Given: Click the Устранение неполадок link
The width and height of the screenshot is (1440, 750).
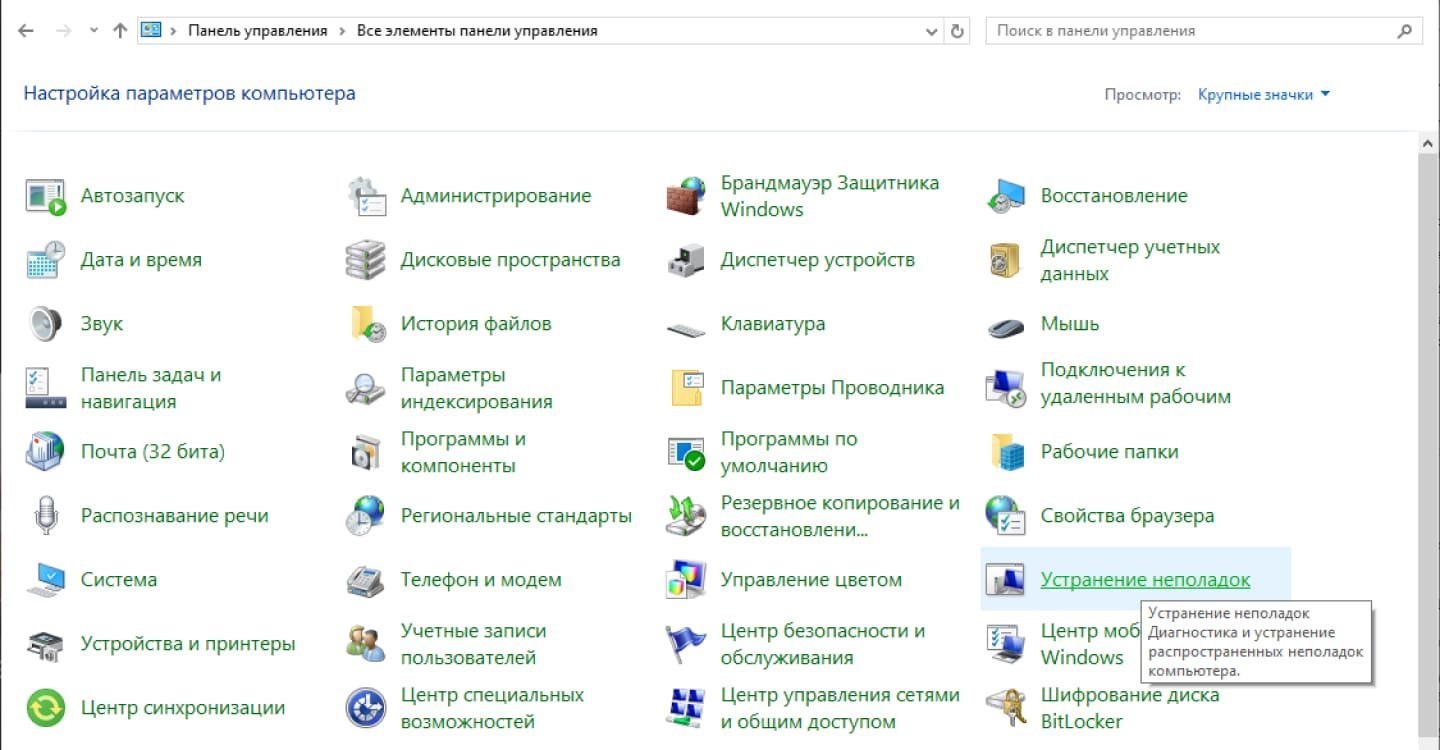Looking at the screenshot, I should click(1145, 580).
